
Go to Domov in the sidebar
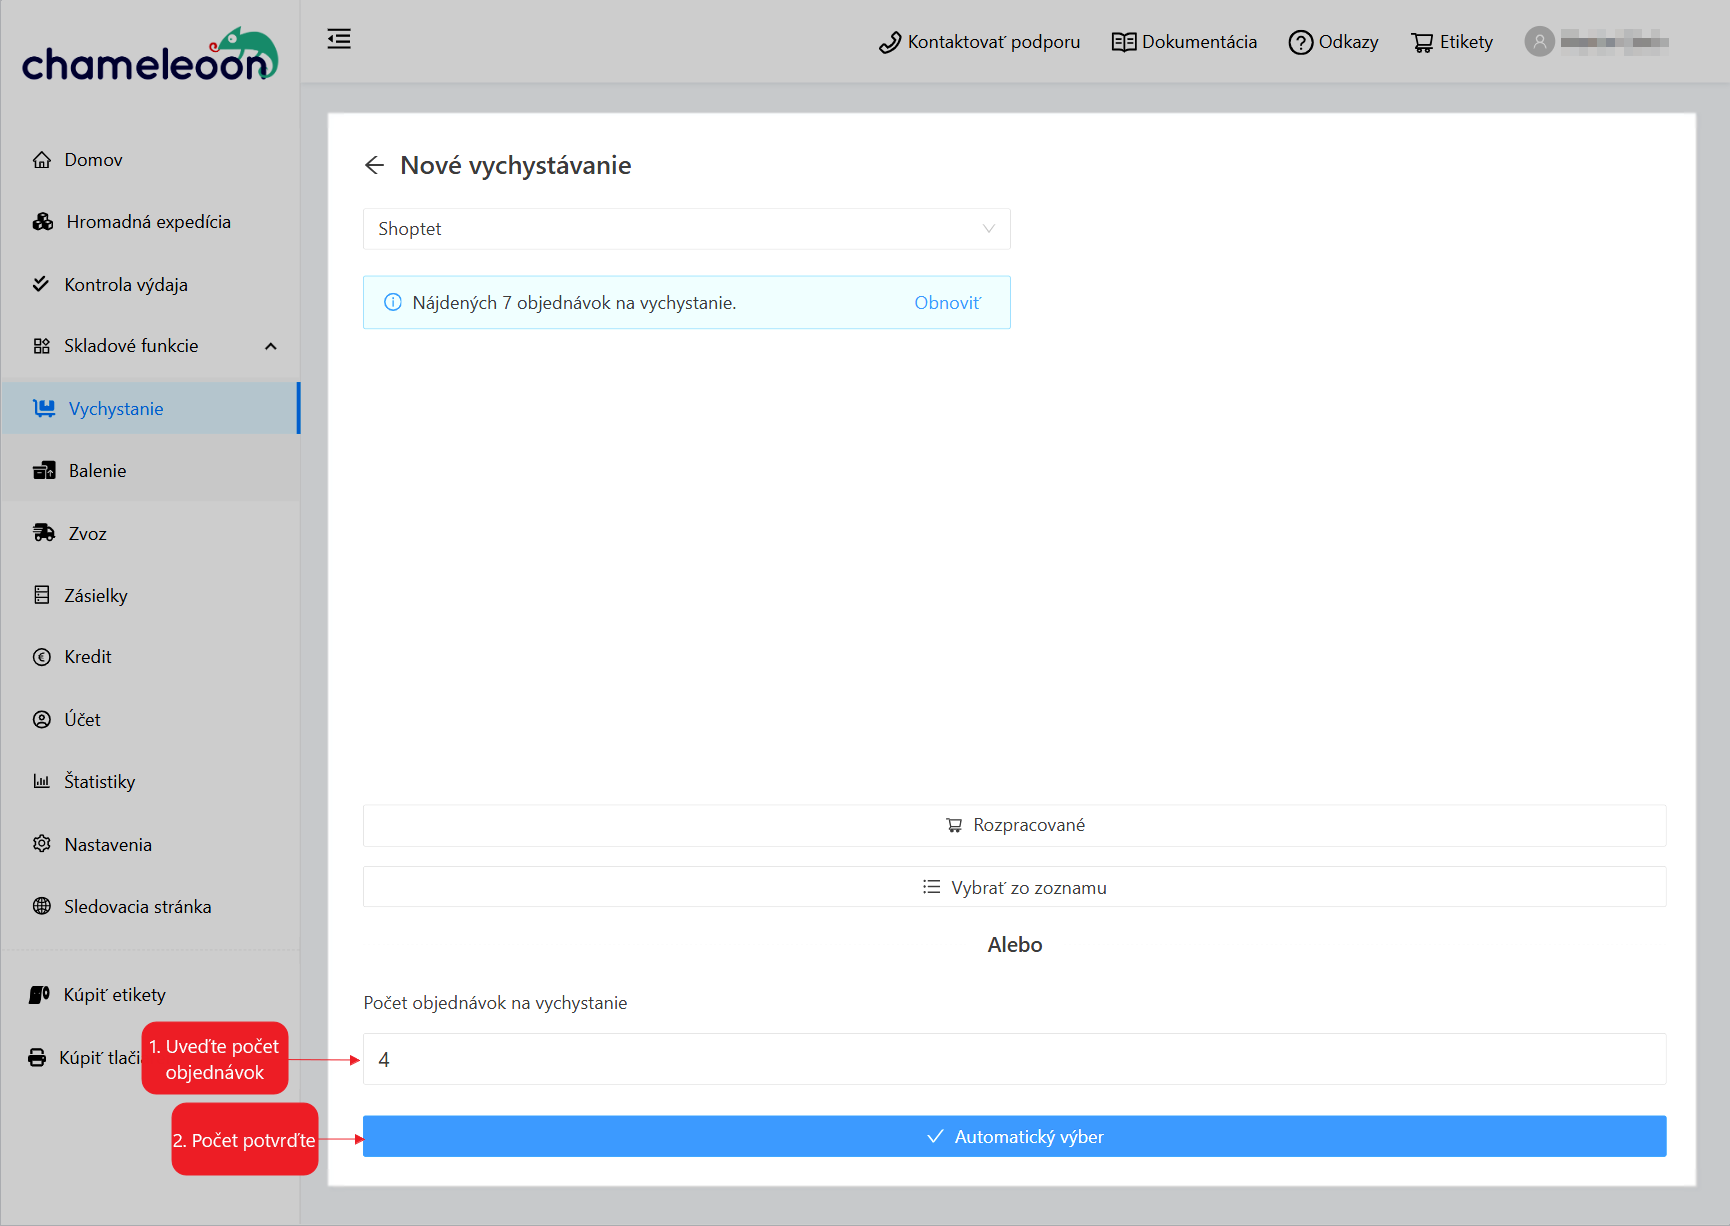93,160
